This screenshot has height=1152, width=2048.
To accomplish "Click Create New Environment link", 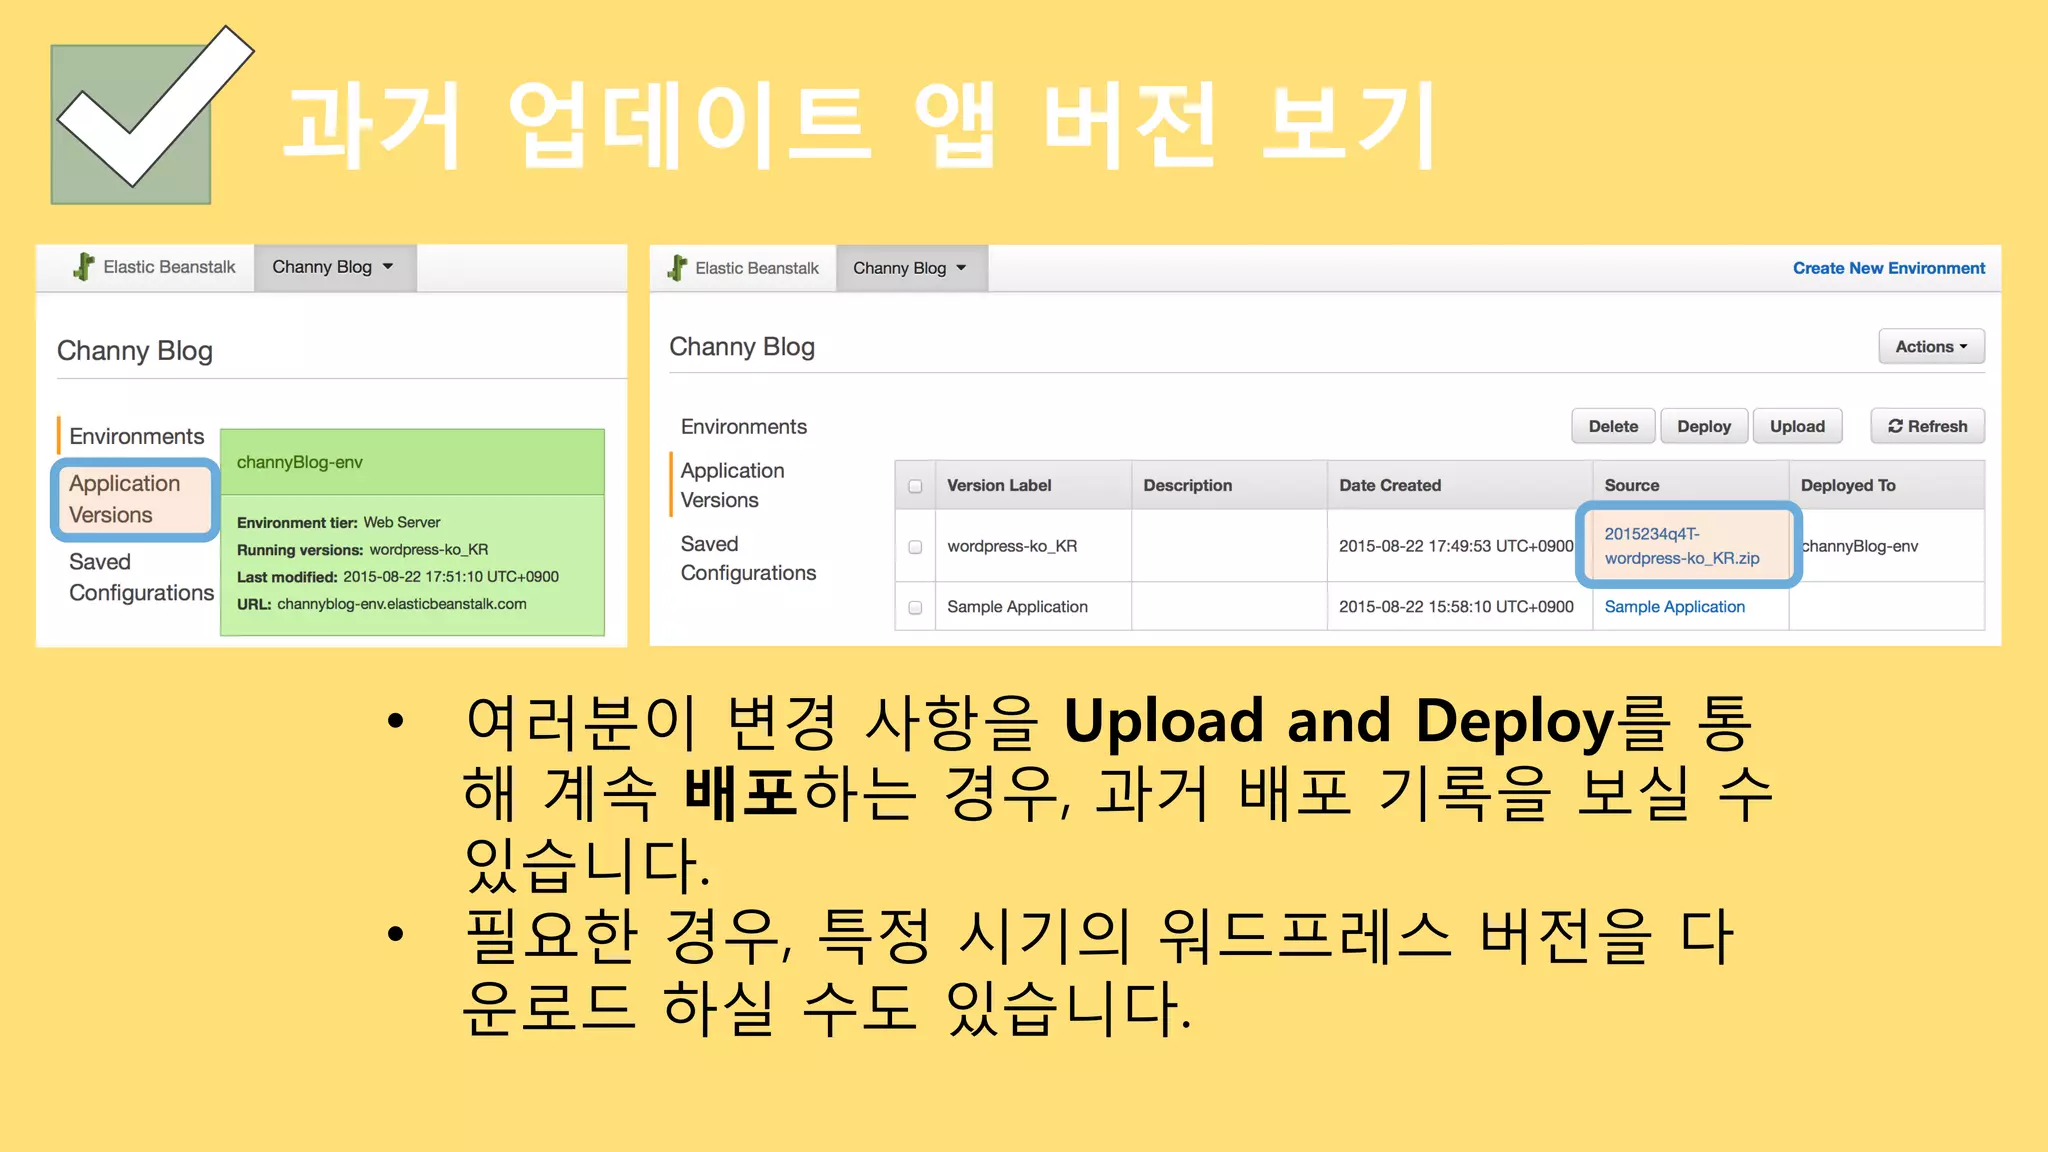I will click(1888, 268).
